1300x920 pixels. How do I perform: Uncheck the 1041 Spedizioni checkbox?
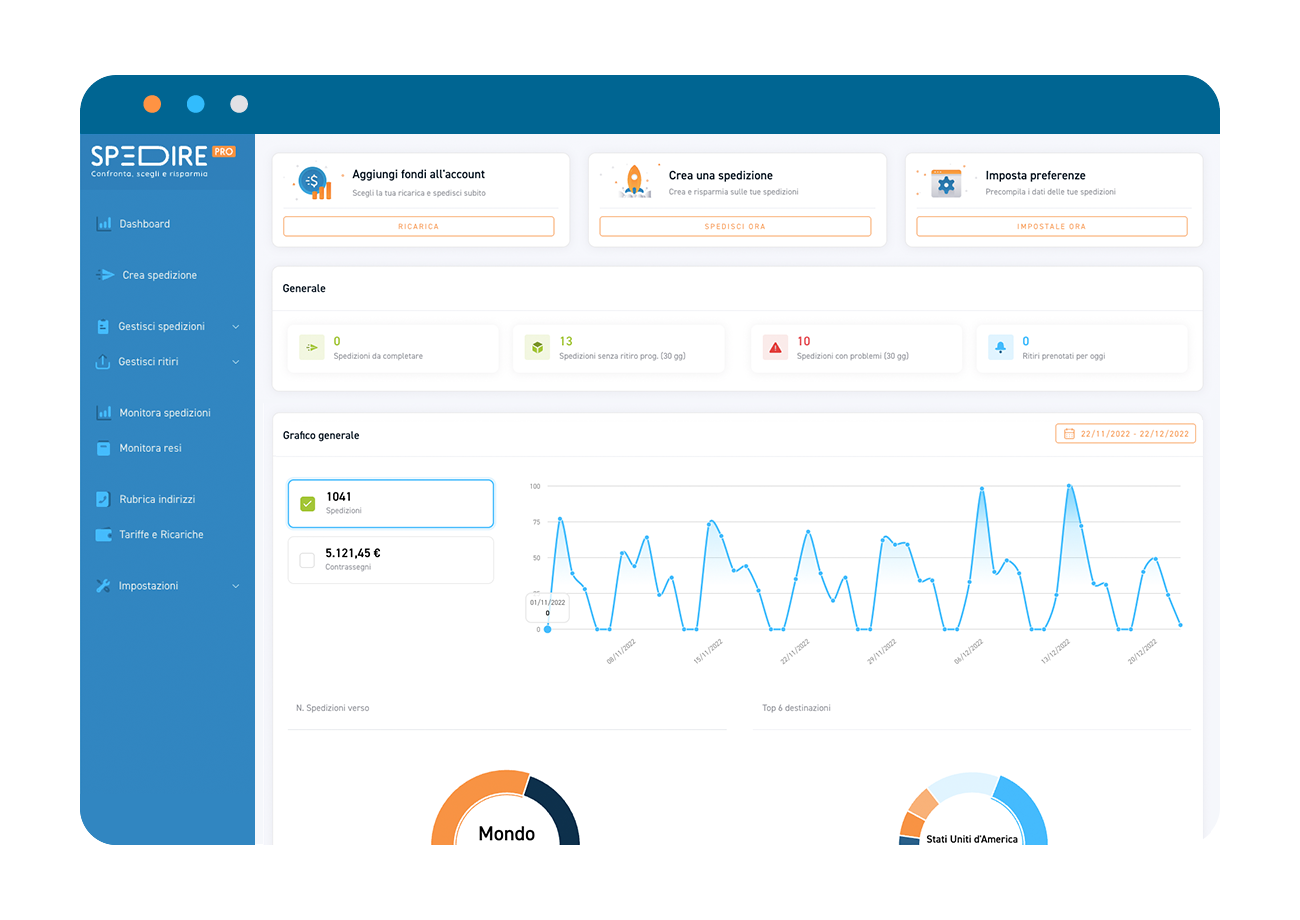pyautogui.click(x=307, y=503)
